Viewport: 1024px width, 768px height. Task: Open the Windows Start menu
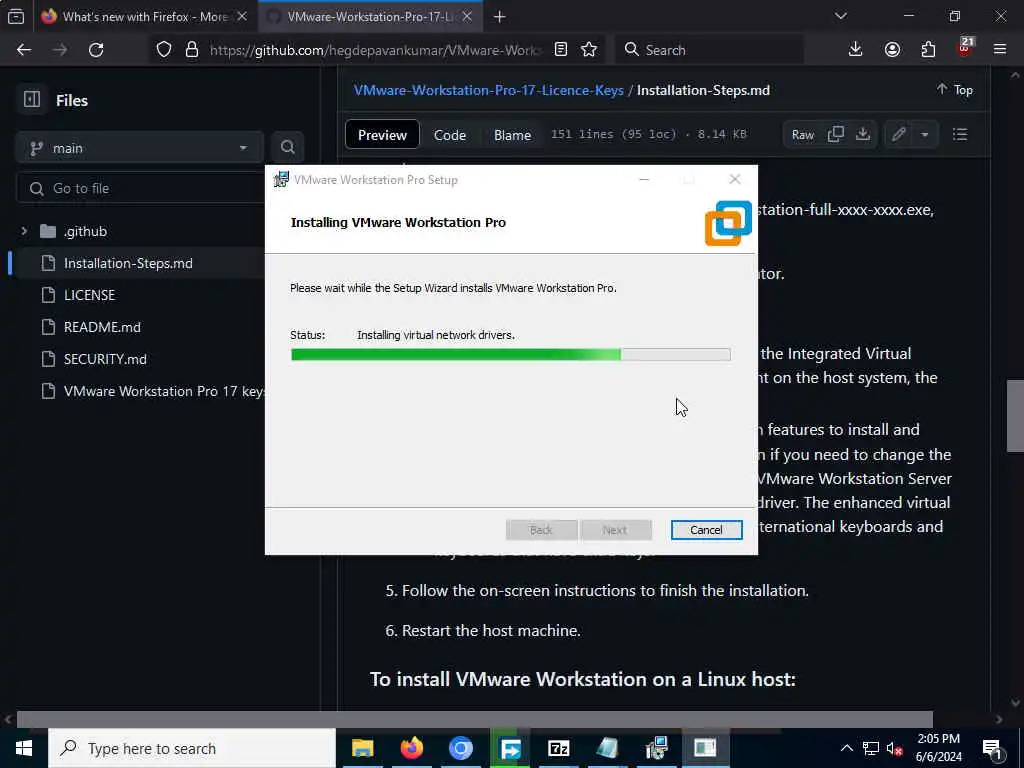click(x=24, y=748)
